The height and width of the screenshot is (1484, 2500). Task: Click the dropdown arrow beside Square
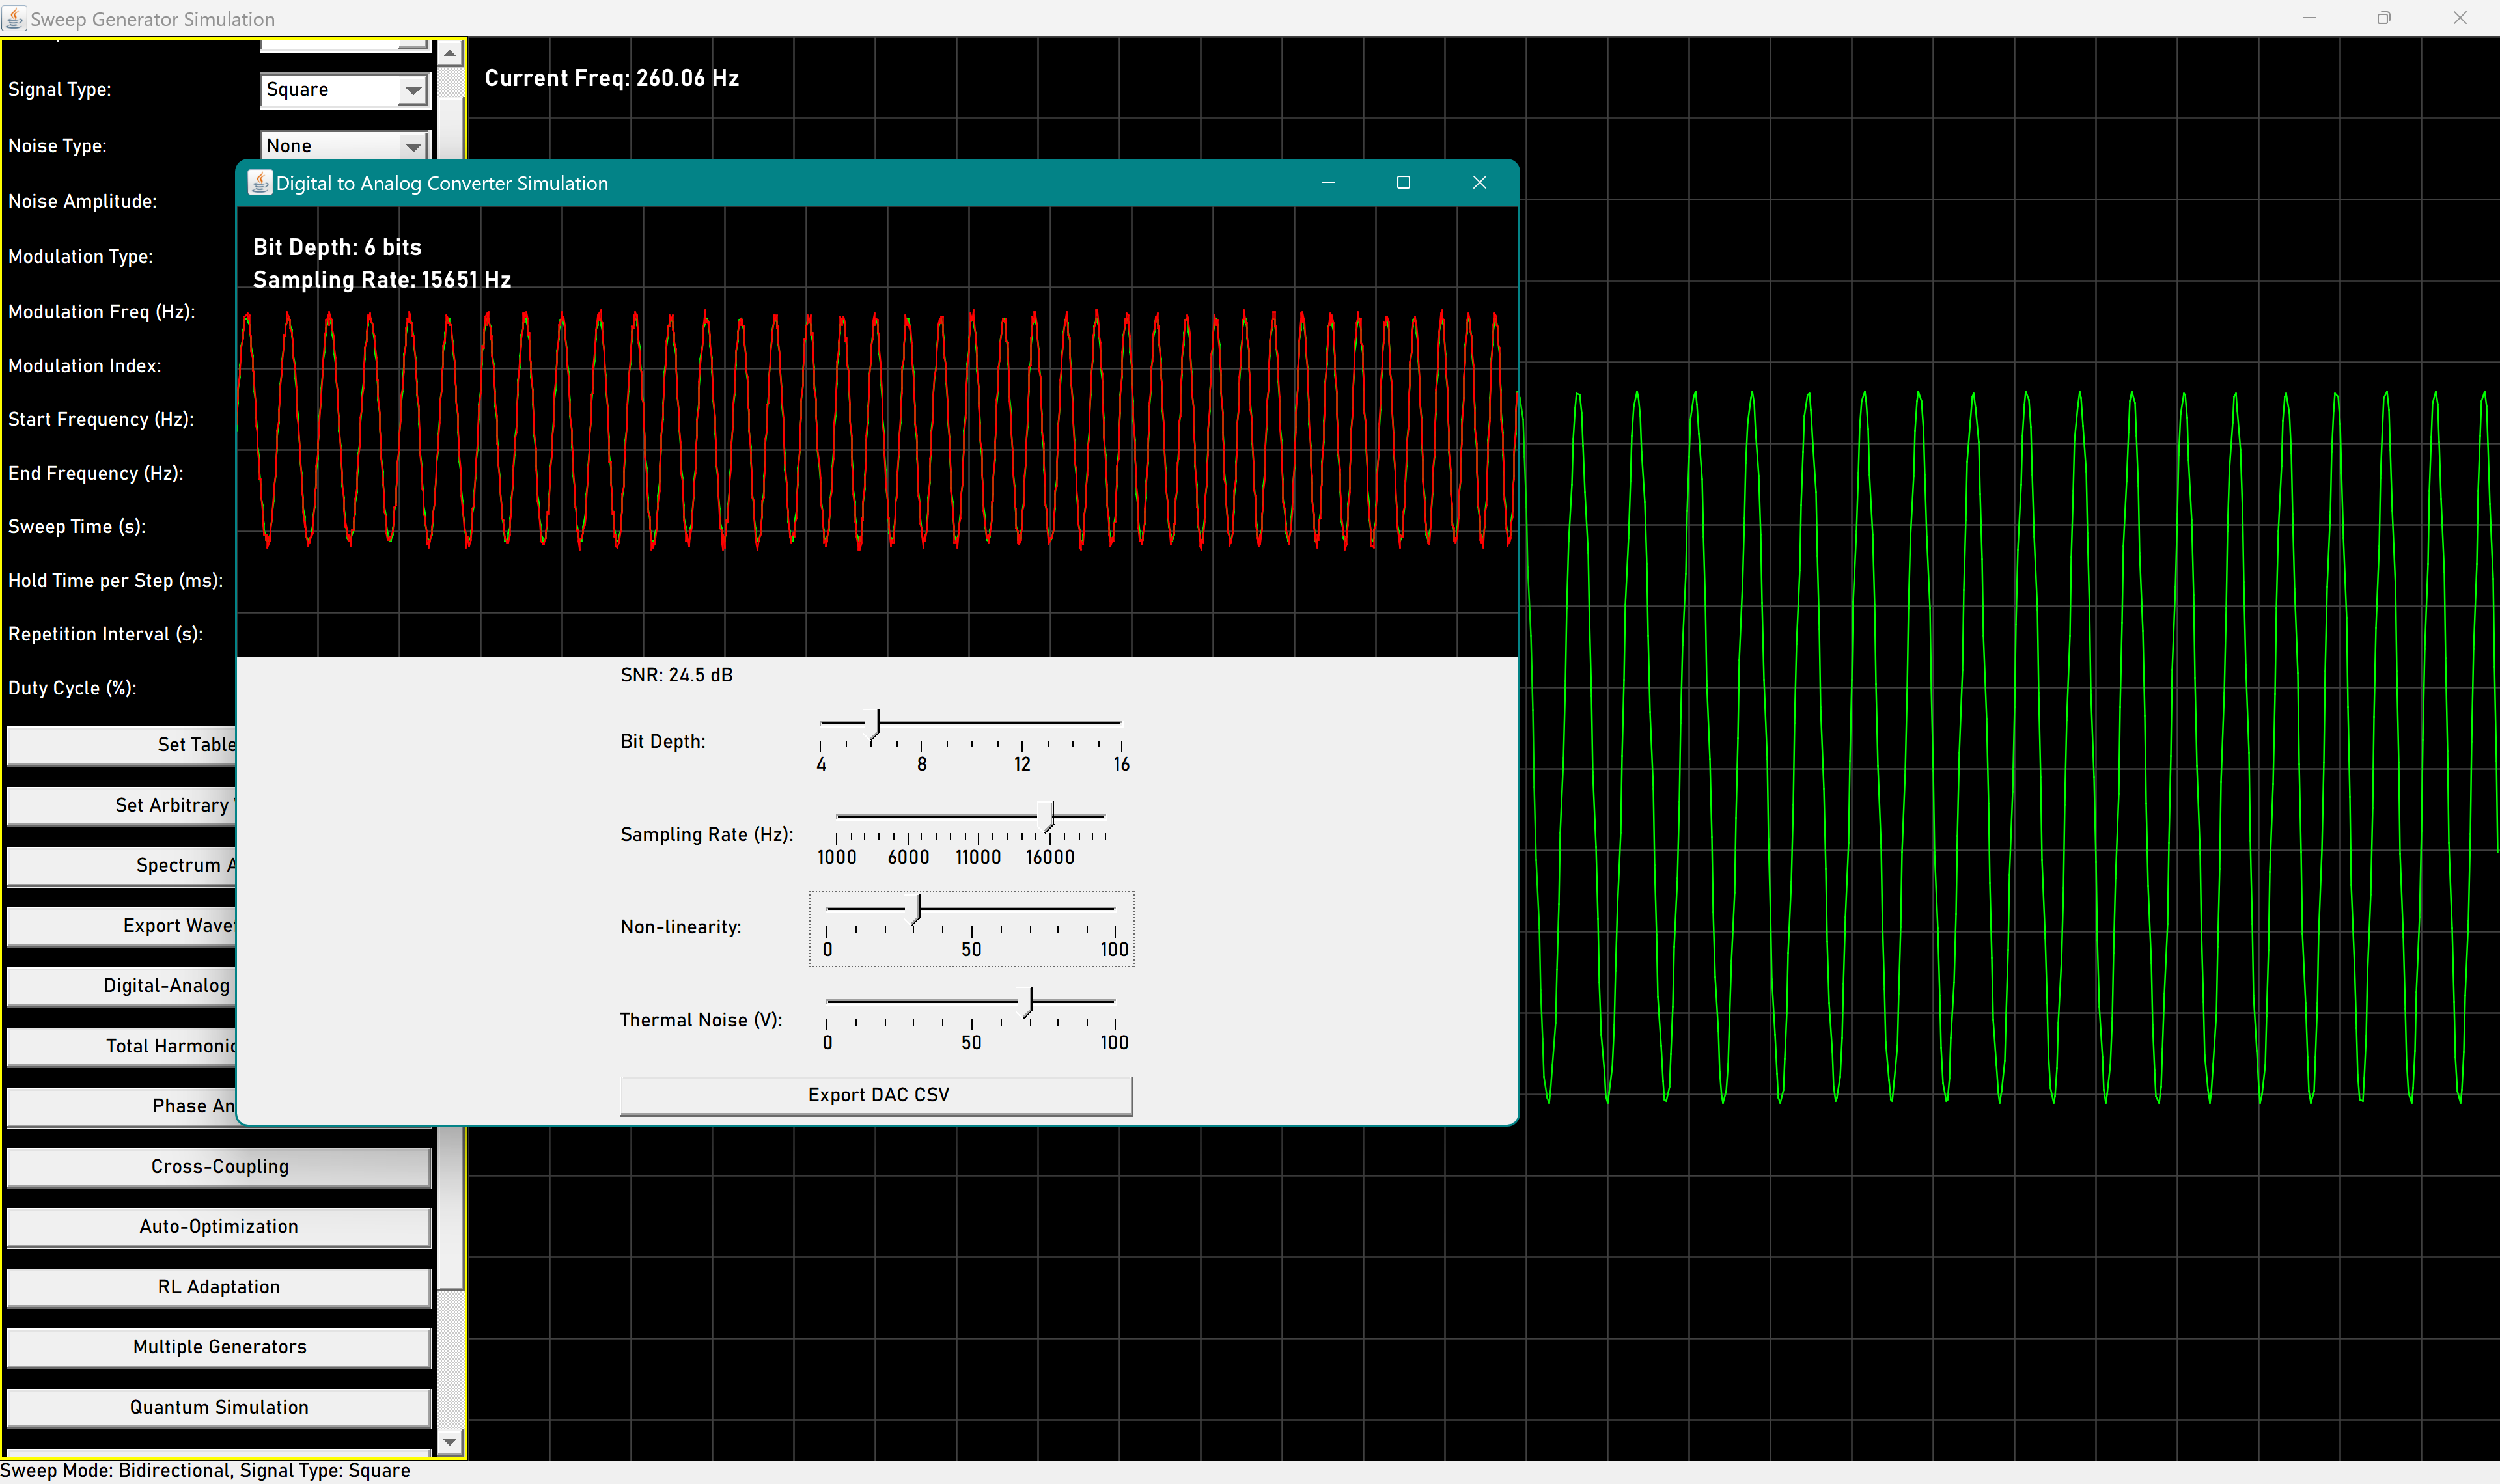click(412, 91)
